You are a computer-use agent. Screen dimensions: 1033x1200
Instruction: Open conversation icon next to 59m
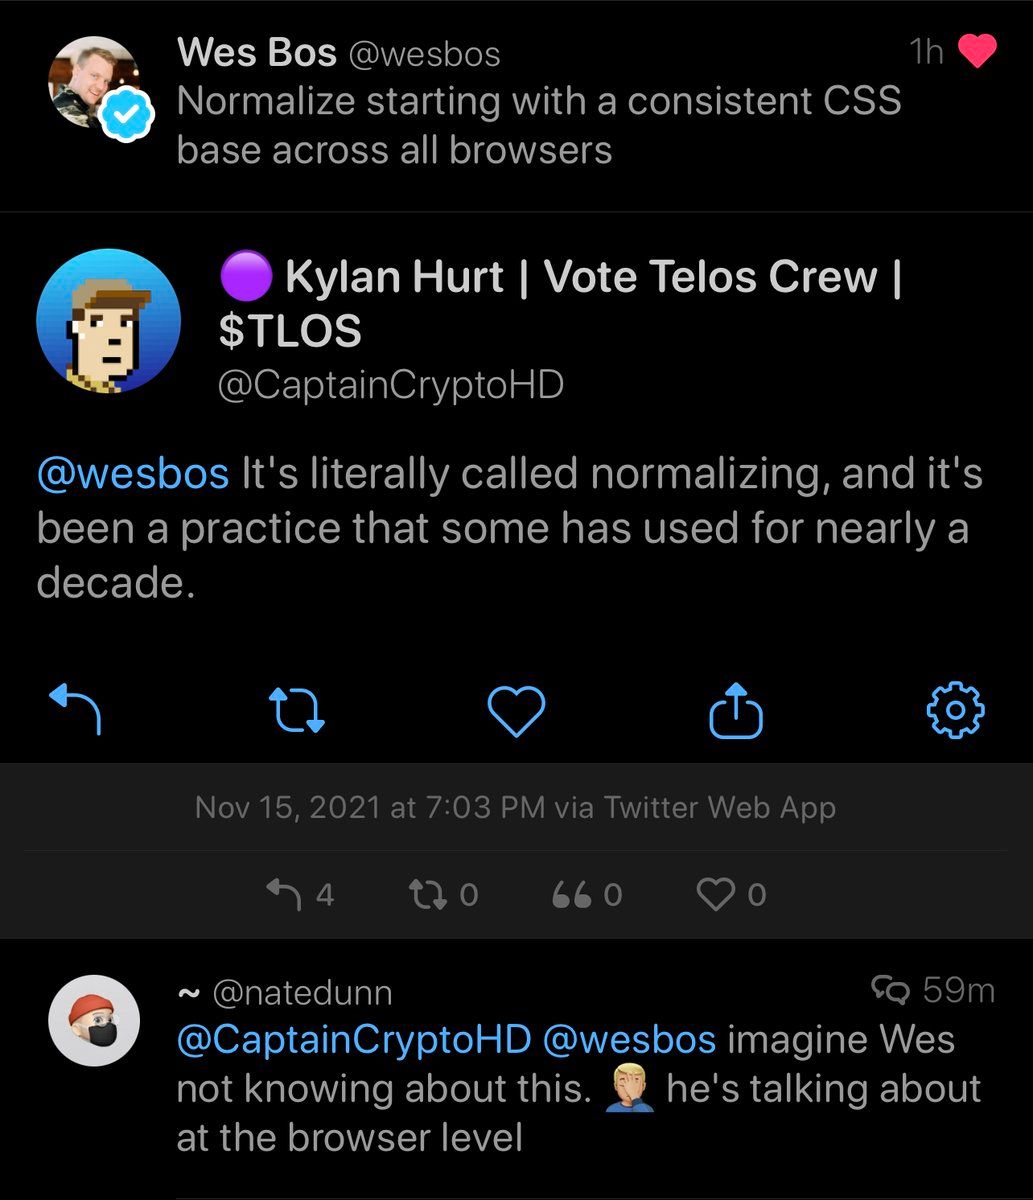click(890, 991)
